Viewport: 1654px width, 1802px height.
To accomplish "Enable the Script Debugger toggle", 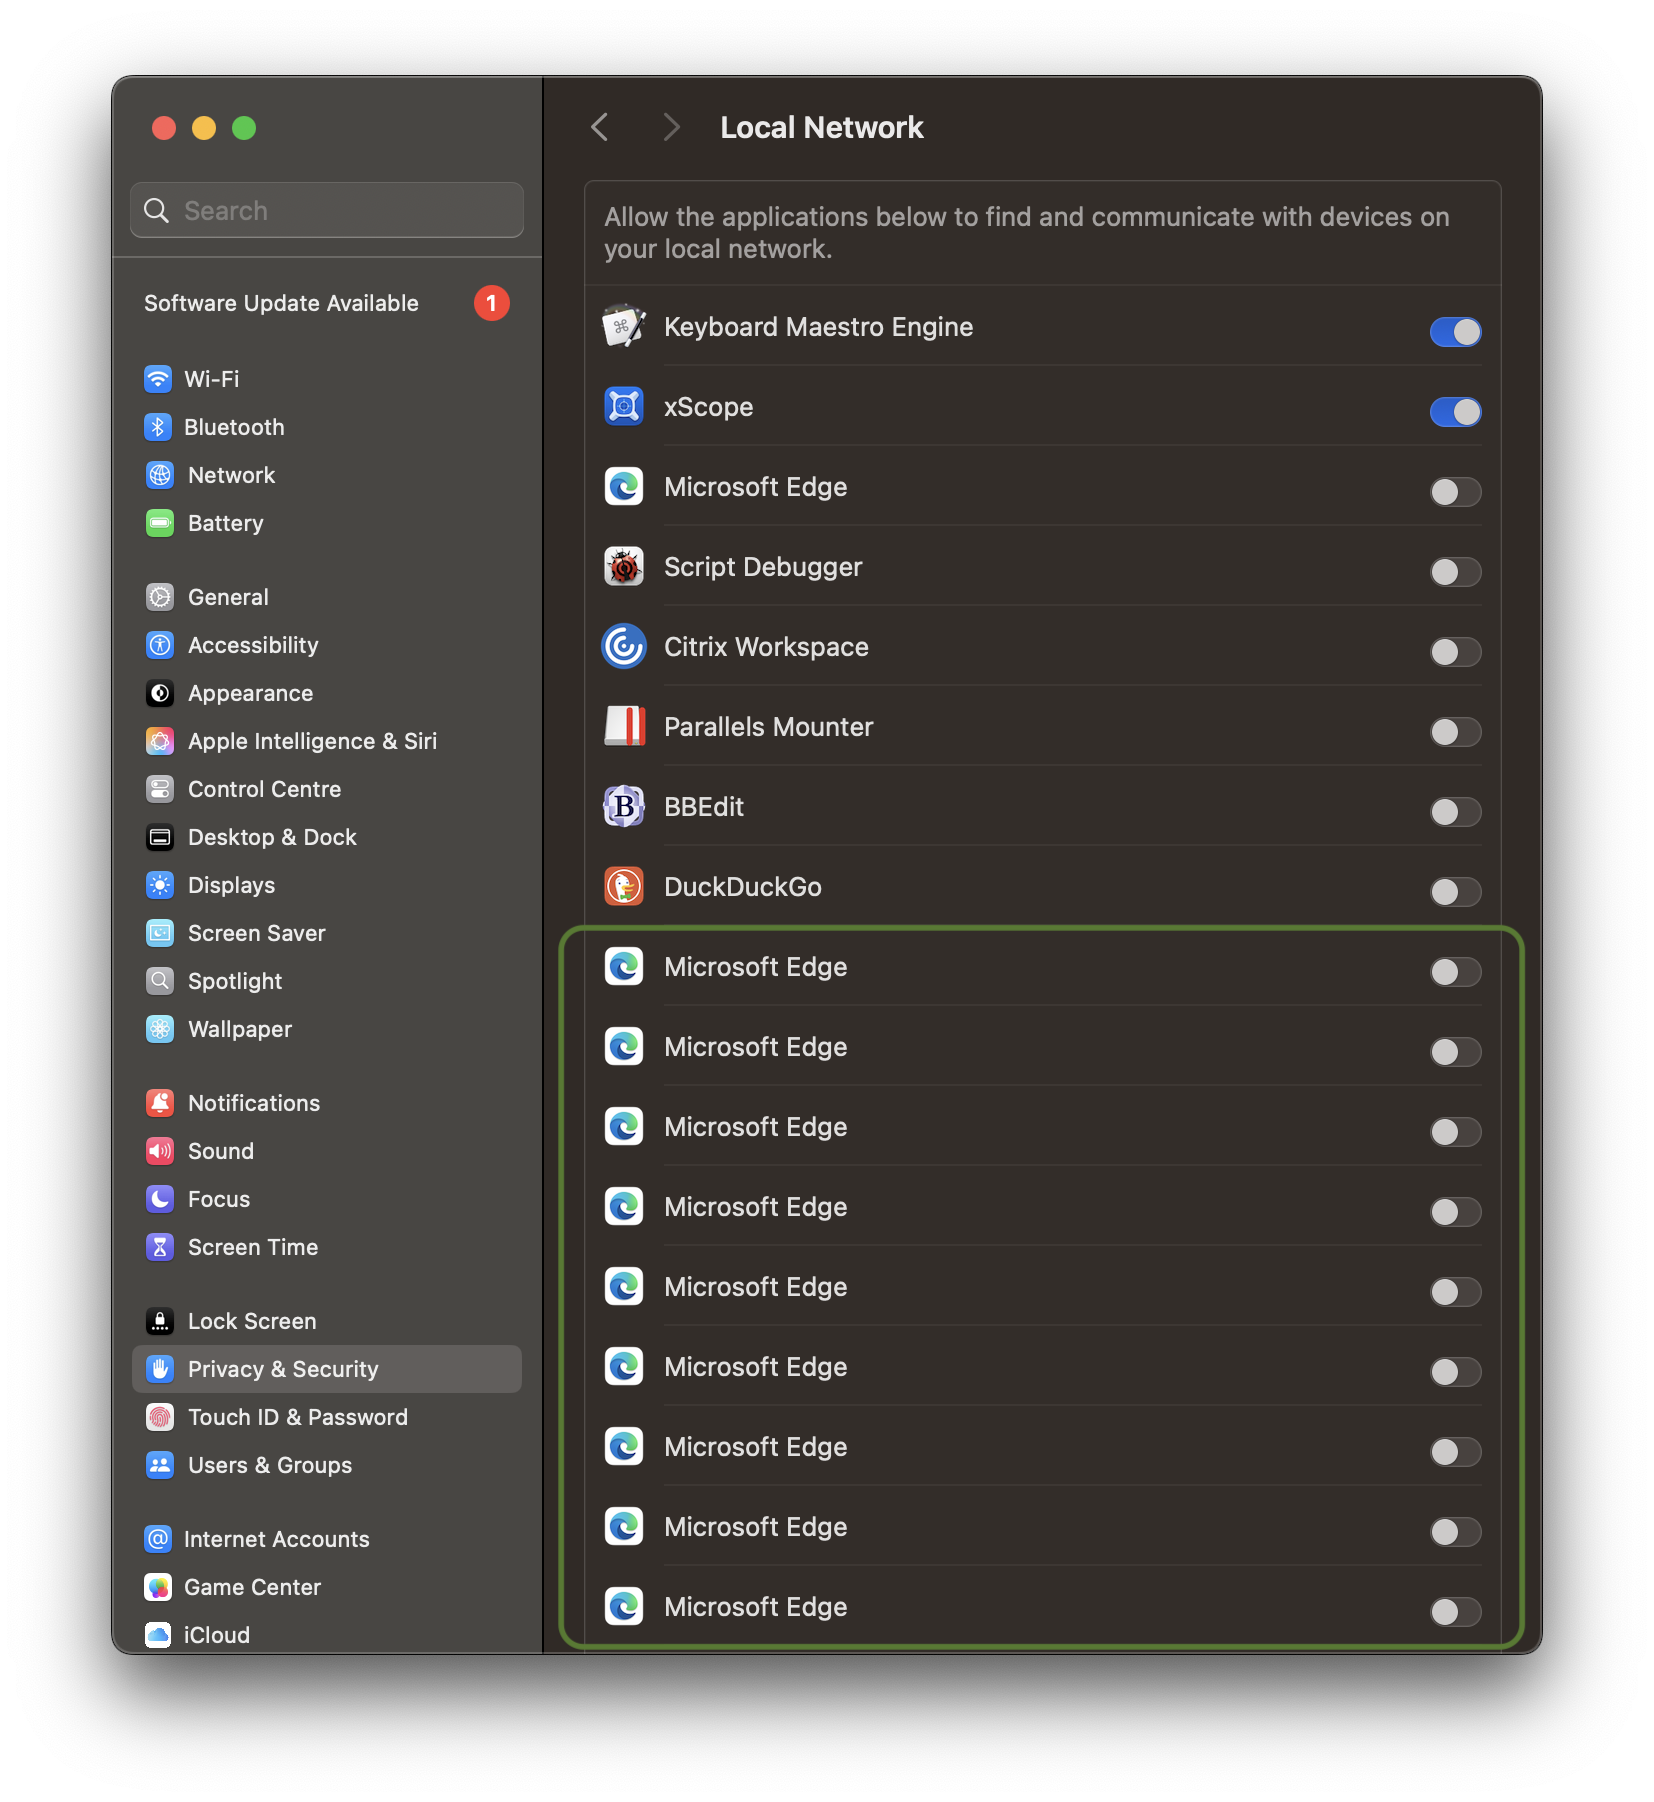I will click(x=1455, y=572).
